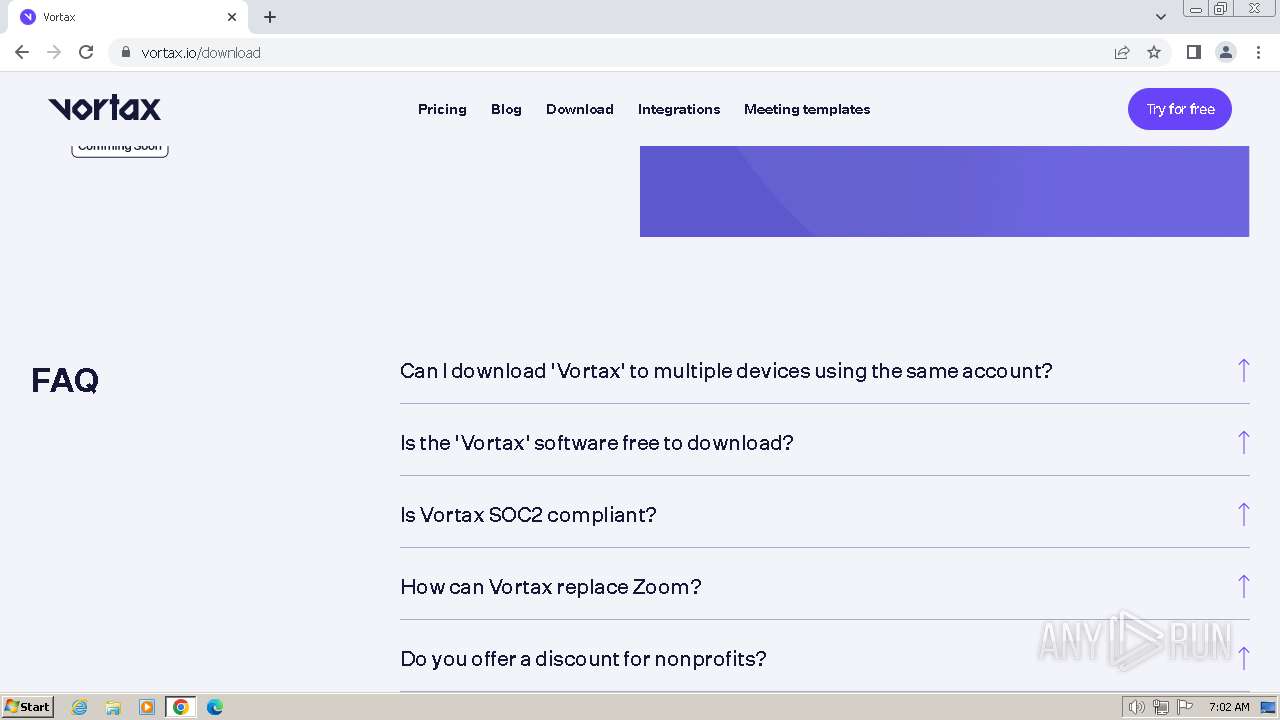Expand the SOC2 compliant FAQ
The height and width of the screenshot is (720, 1280).
click(528, 515)
